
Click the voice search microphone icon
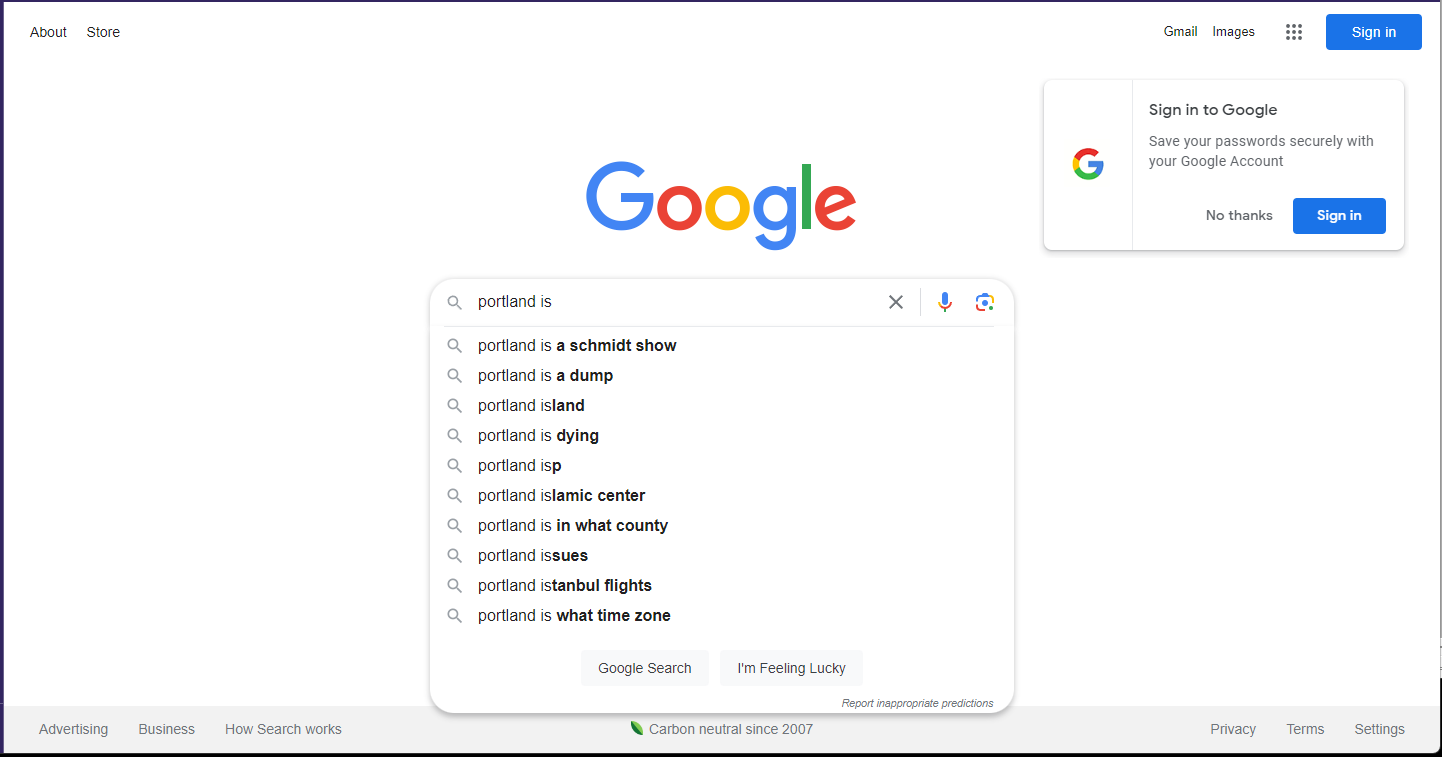pyautogui.click(x=944, y=302)
